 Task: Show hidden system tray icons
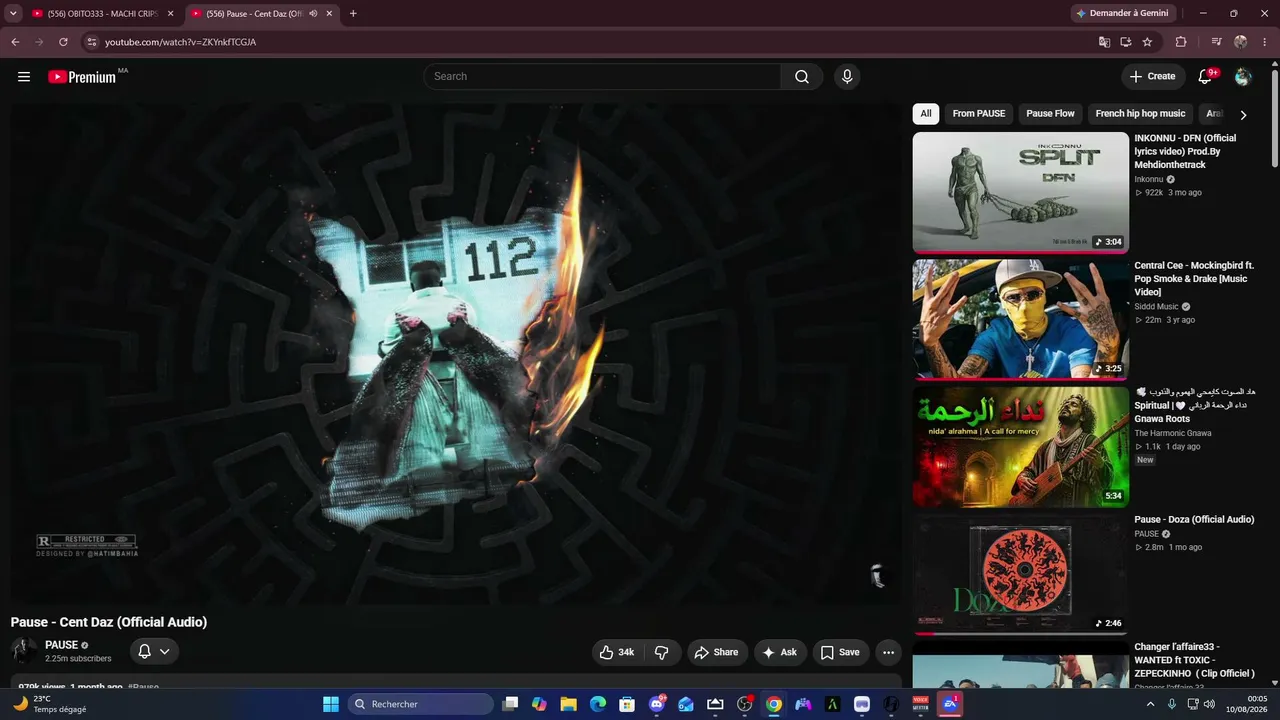point(1150,704)
